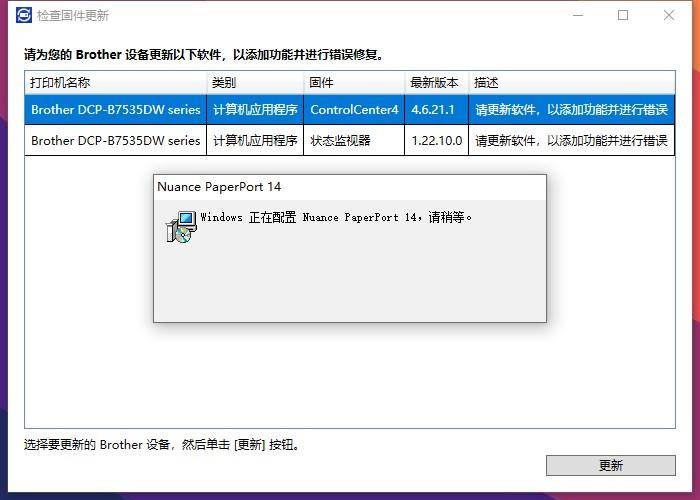Maximize the 检查固件更新 window

623,15
